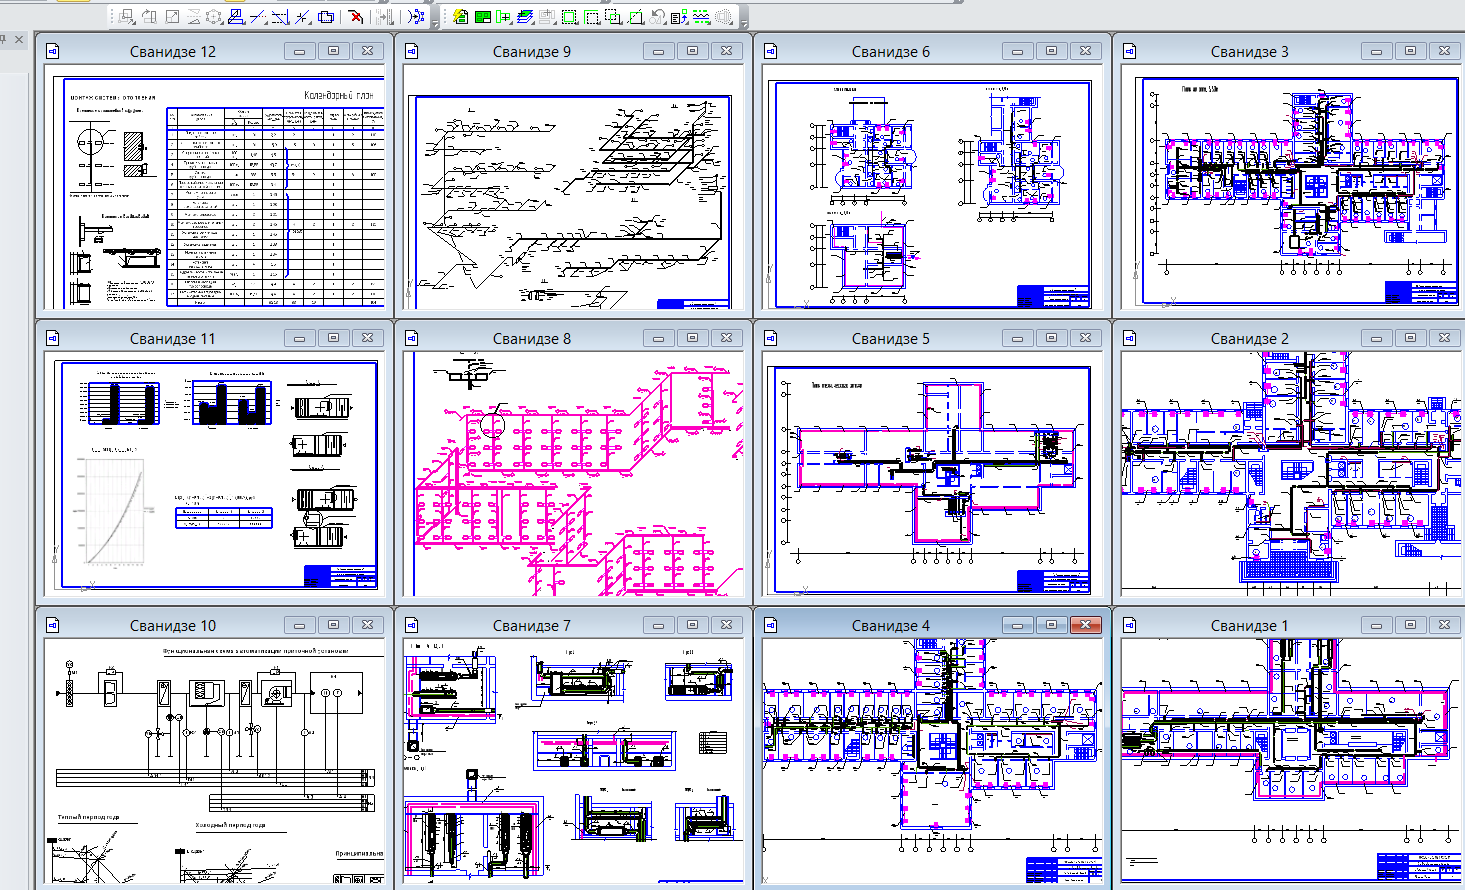The image size is (1465, 890).
Task: Activate the Сванидзе 2 window title
Action: pos(1250,338)
